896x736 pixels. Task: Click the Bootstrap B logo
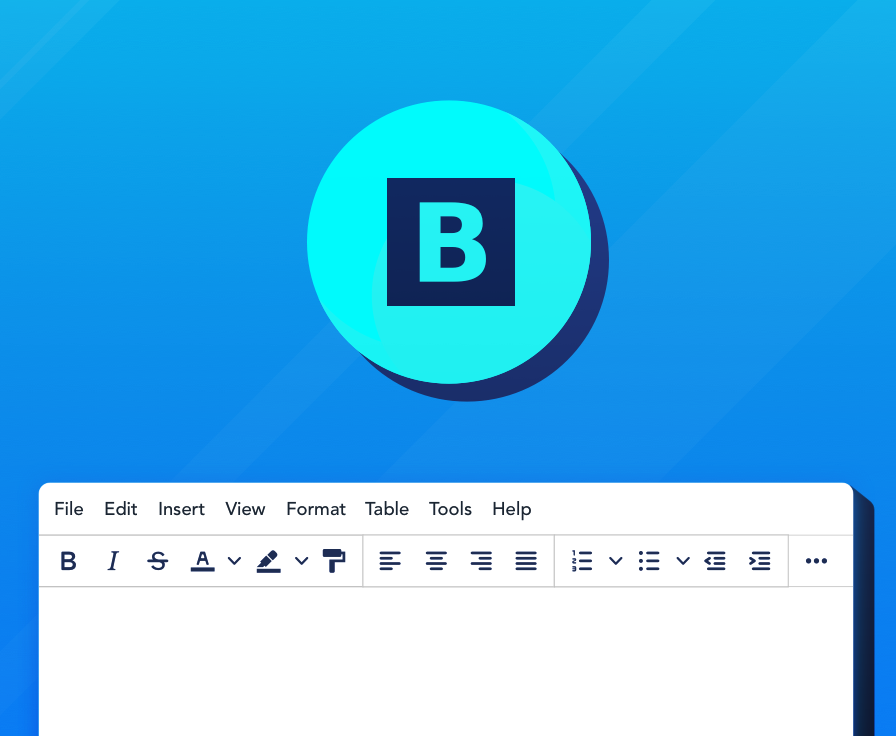tap(451, 242)
